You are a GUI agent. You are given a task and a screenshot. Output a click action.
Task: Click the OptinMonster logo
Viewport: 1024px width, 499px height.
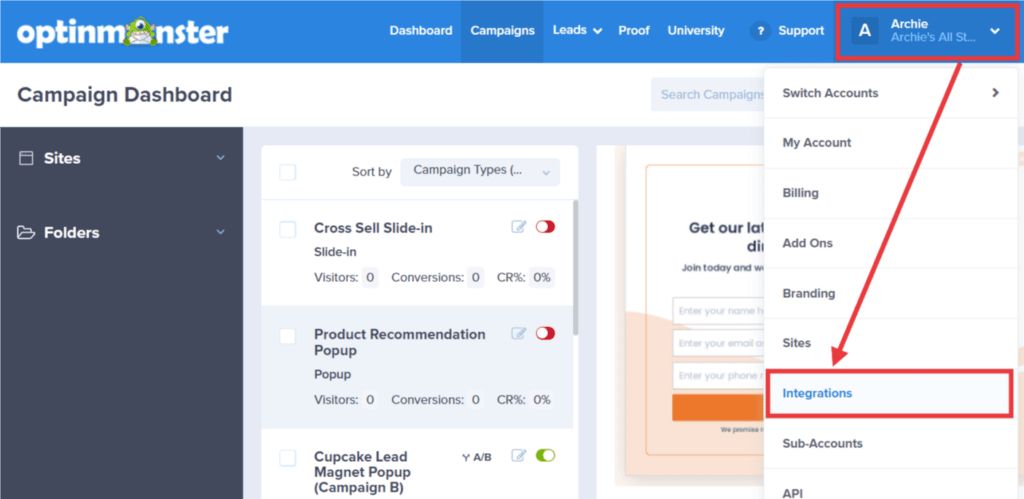click(123, 31)
